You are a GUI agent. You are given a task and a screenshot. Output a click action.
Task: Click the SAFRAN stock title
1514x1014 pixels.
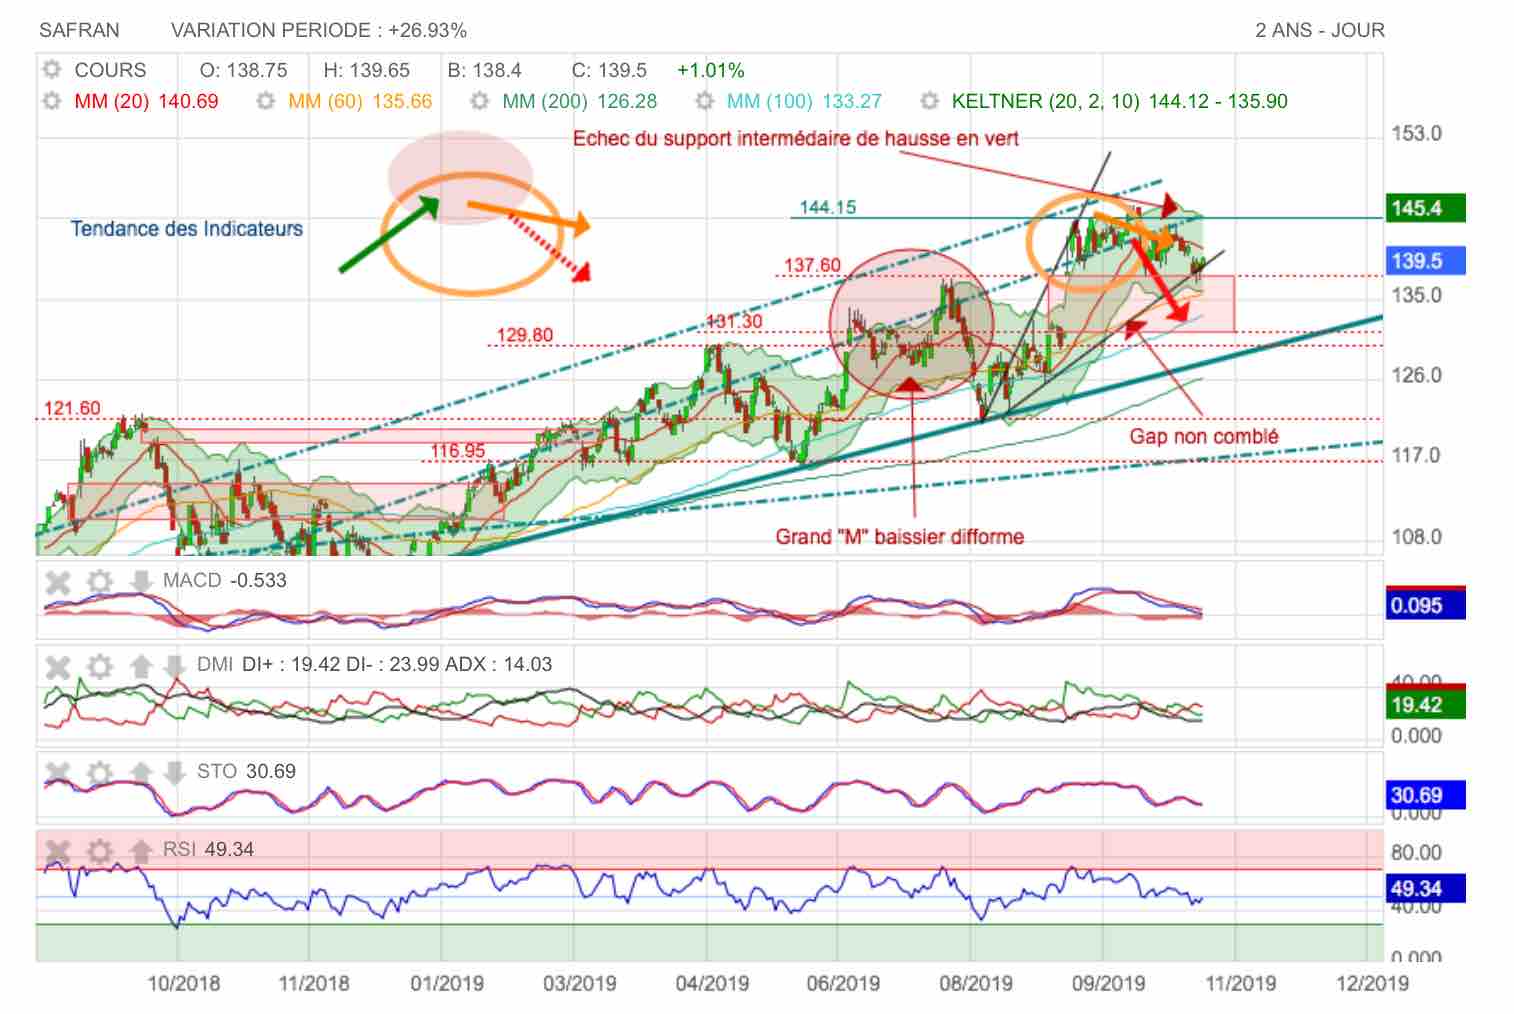[x=79, y=30]
